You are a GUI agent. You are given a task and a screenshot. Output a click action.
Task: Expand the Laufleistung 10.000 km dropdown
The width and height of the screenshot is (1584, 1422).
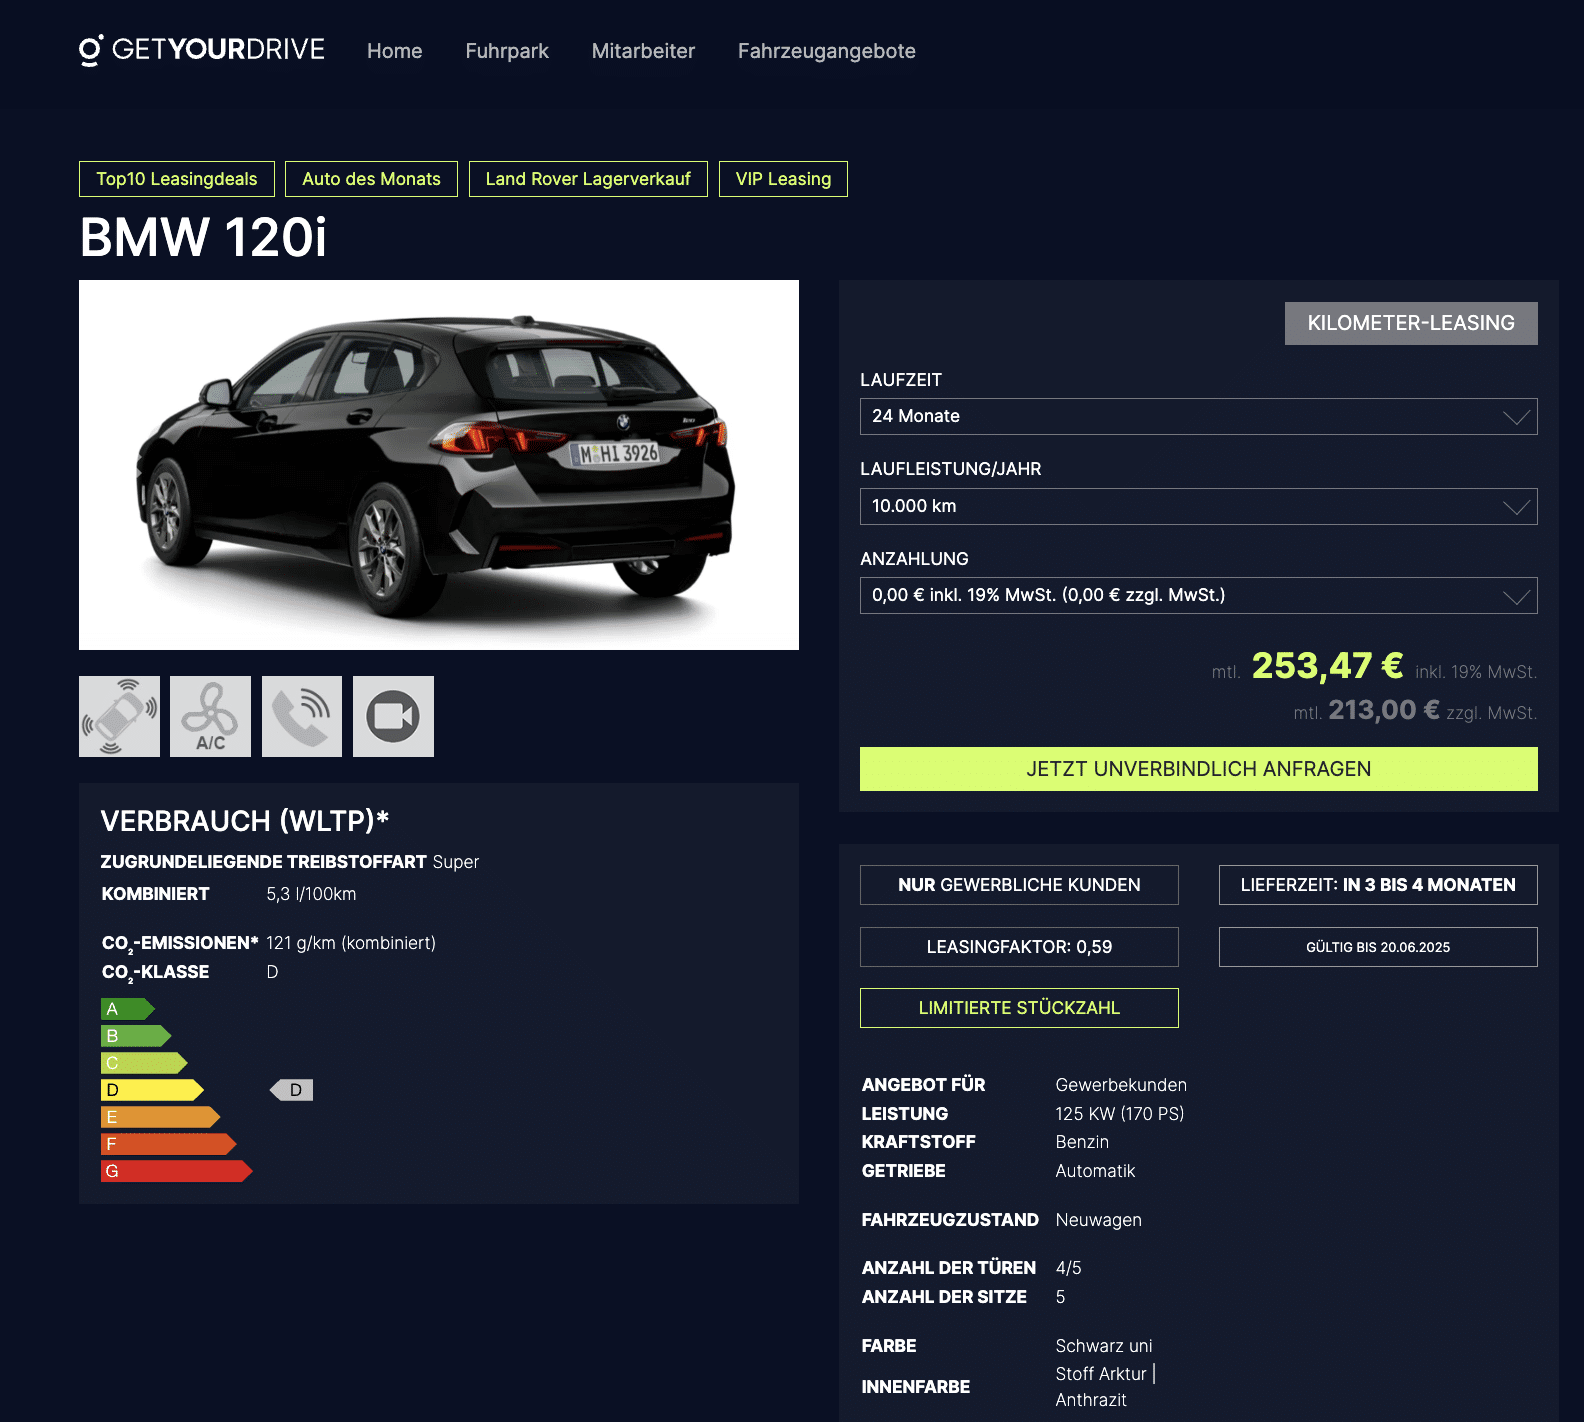pos(1198,506)
